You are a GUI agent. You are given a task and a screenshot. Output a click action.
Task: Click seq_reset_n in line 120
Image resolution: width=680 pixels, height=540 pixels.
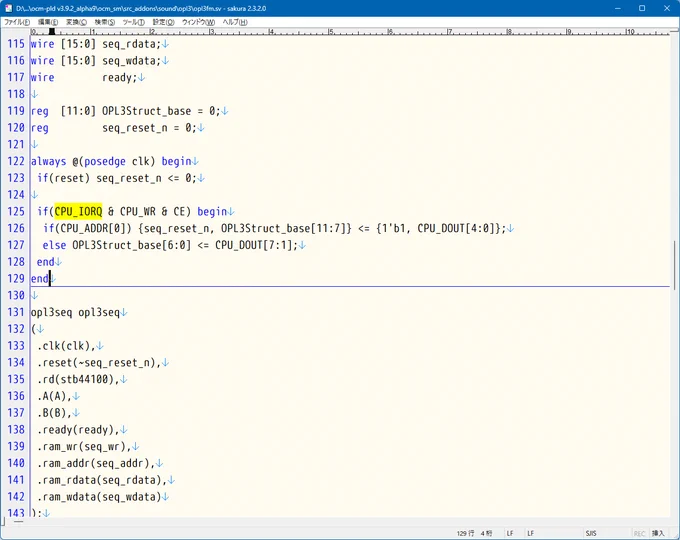134,128
